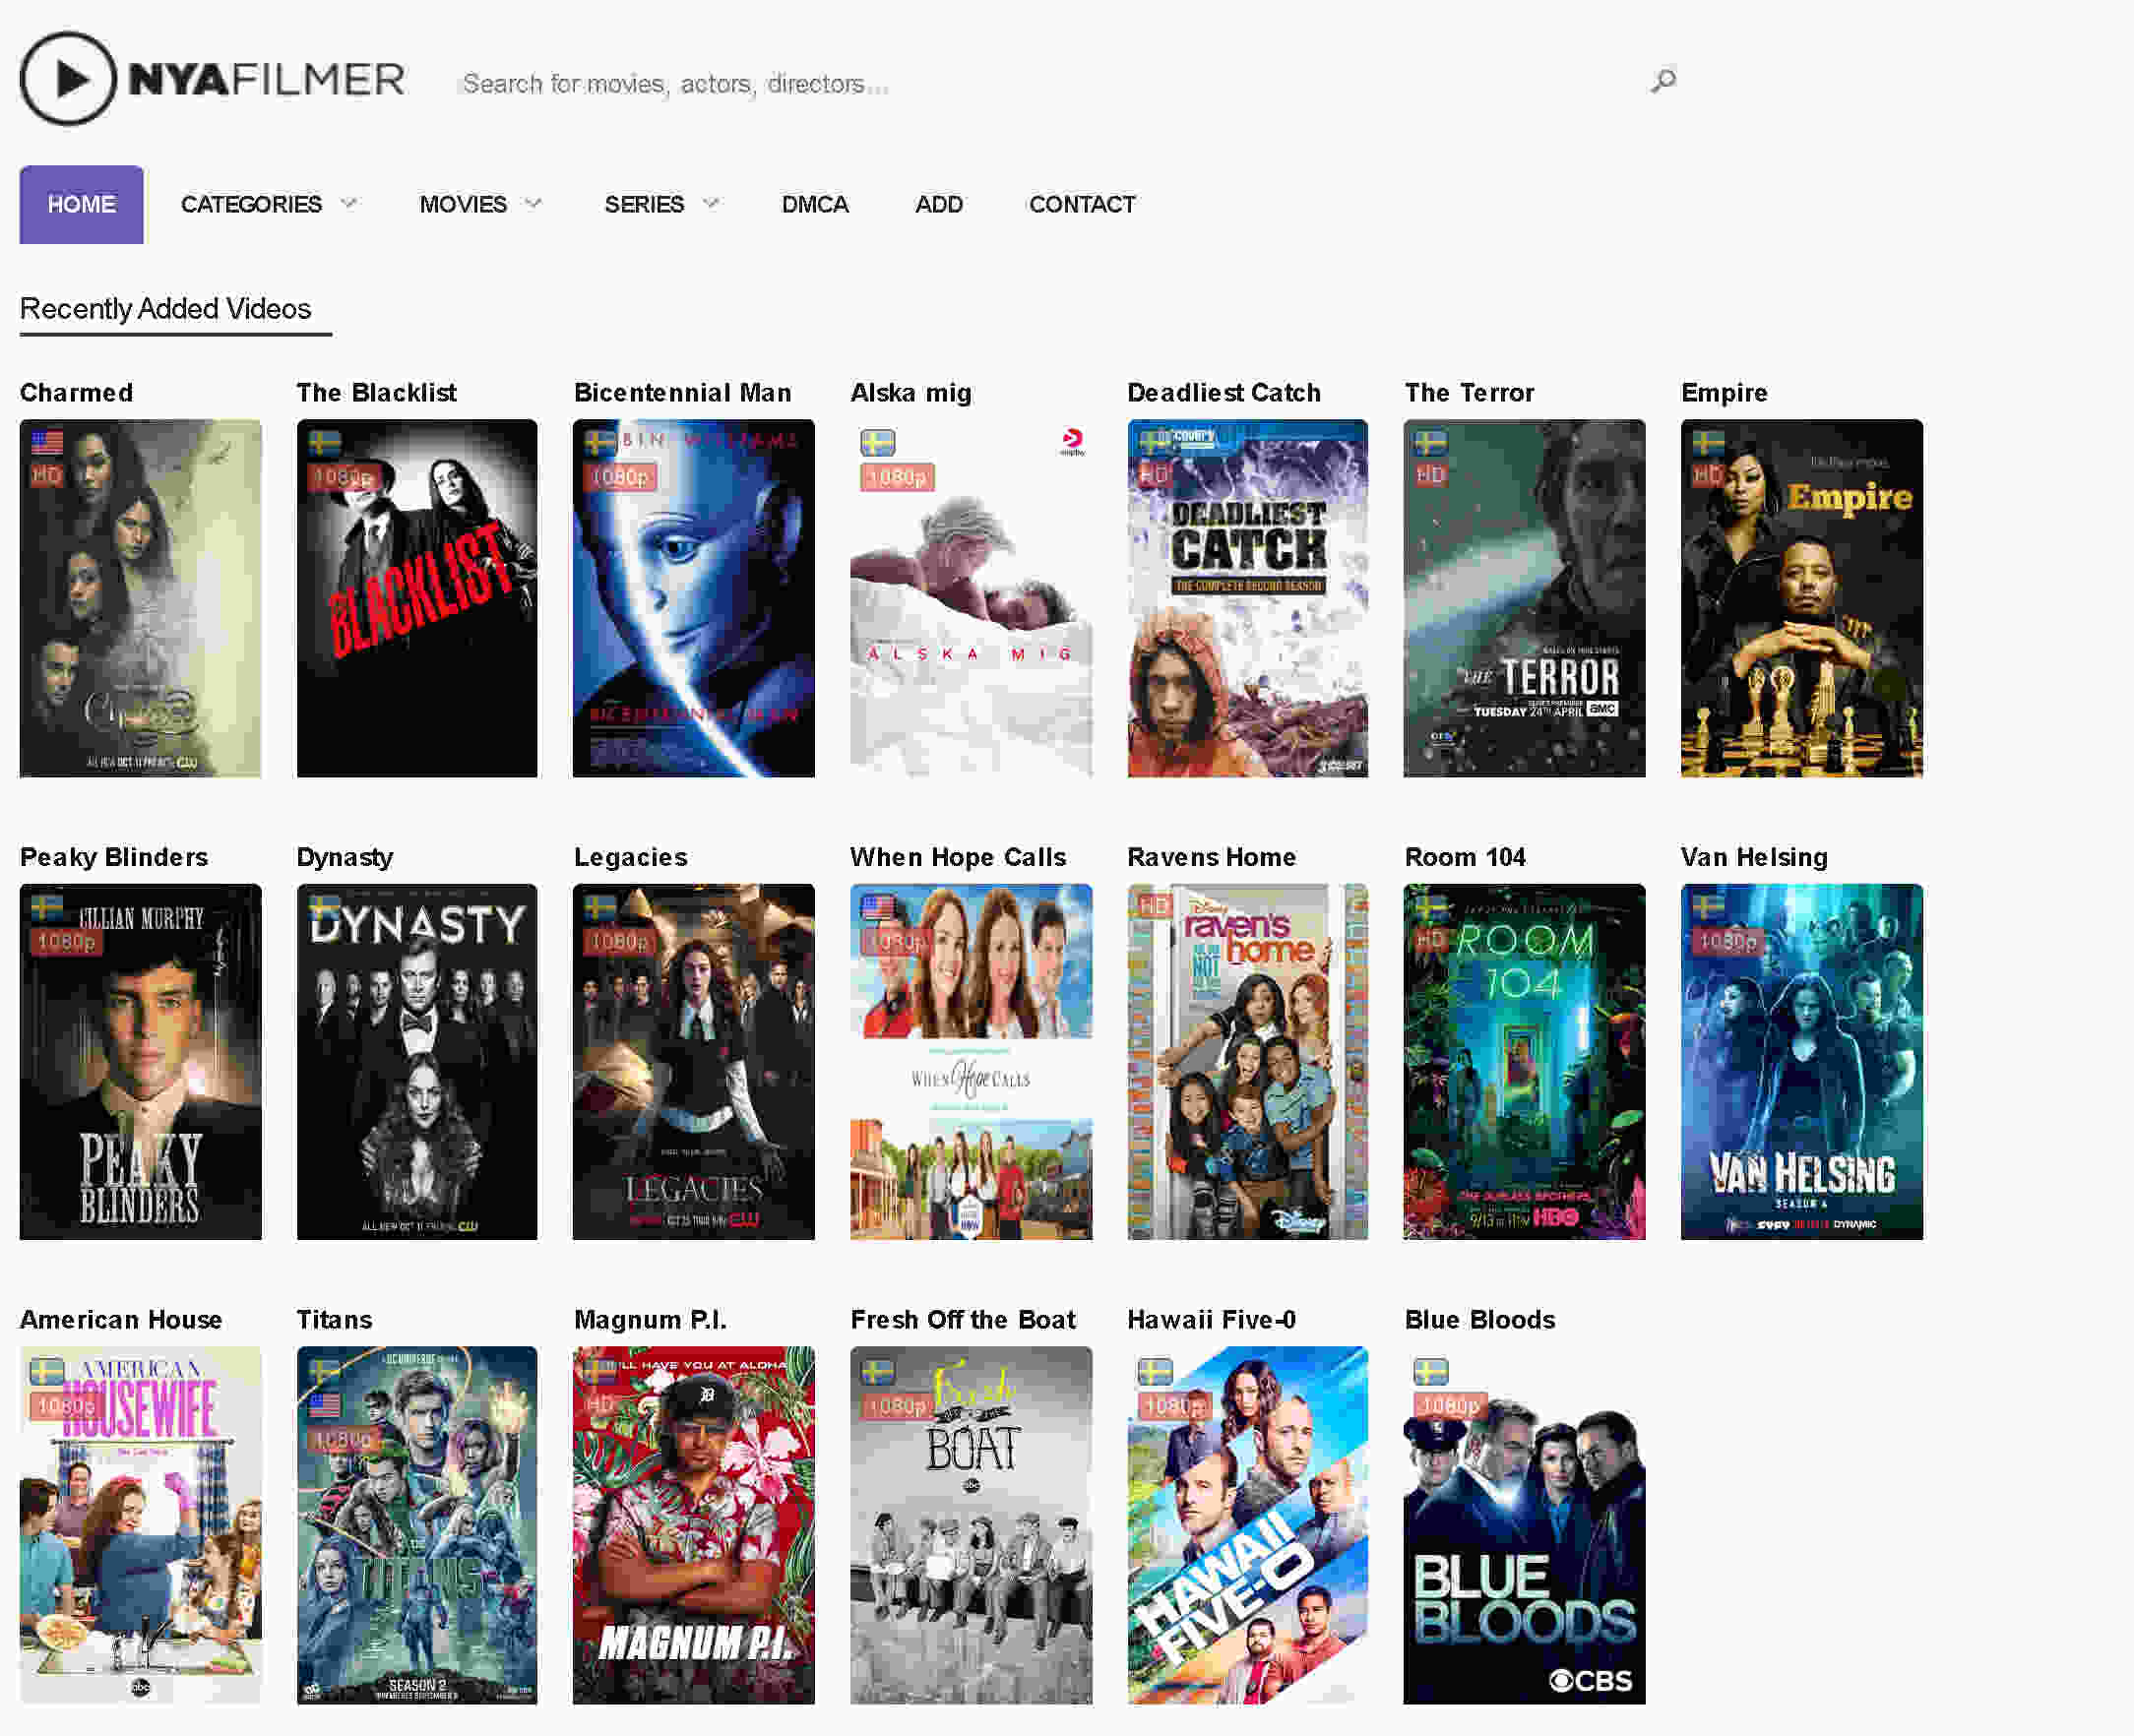This screenshot has height=1736, width=2134.
Task: Select the American House title
Action: pyautogui.click(x=121, y=1319)
